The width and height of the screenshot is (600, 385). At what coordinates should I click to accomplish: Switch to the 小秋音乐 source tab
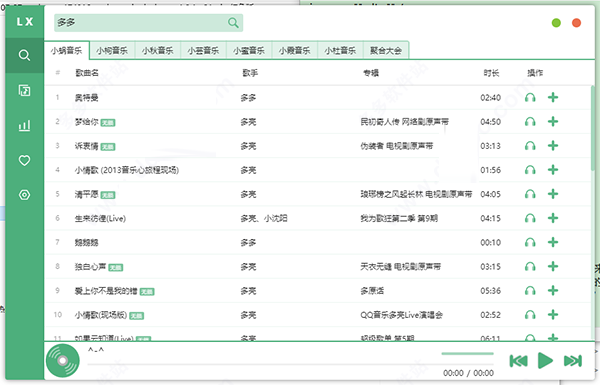point(157,50)
